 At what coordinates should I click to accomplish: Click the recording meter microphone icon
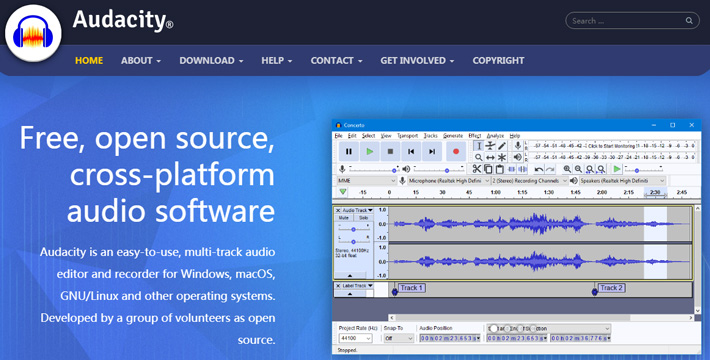point(518,146)
